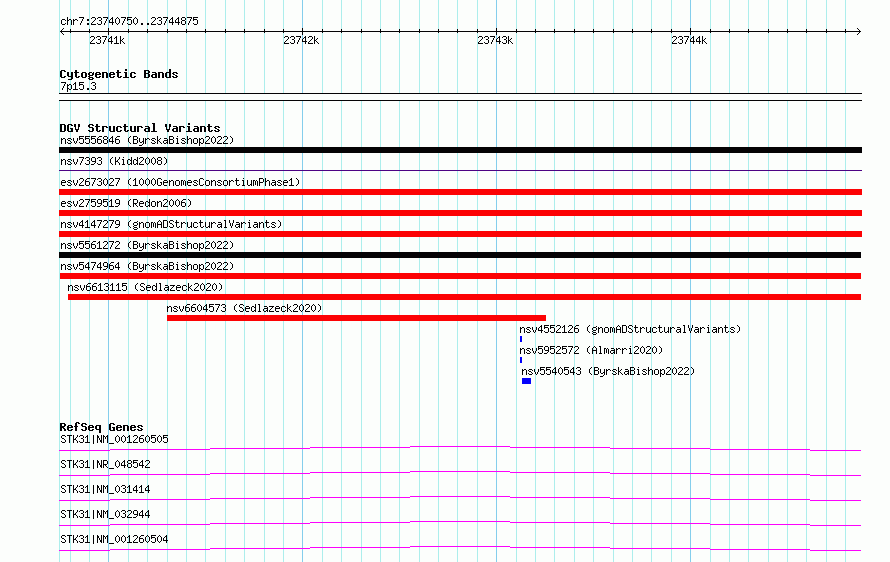Open variant esv2759519 (Redon2006) label
890x562 pixels.
tap(126, 203)
